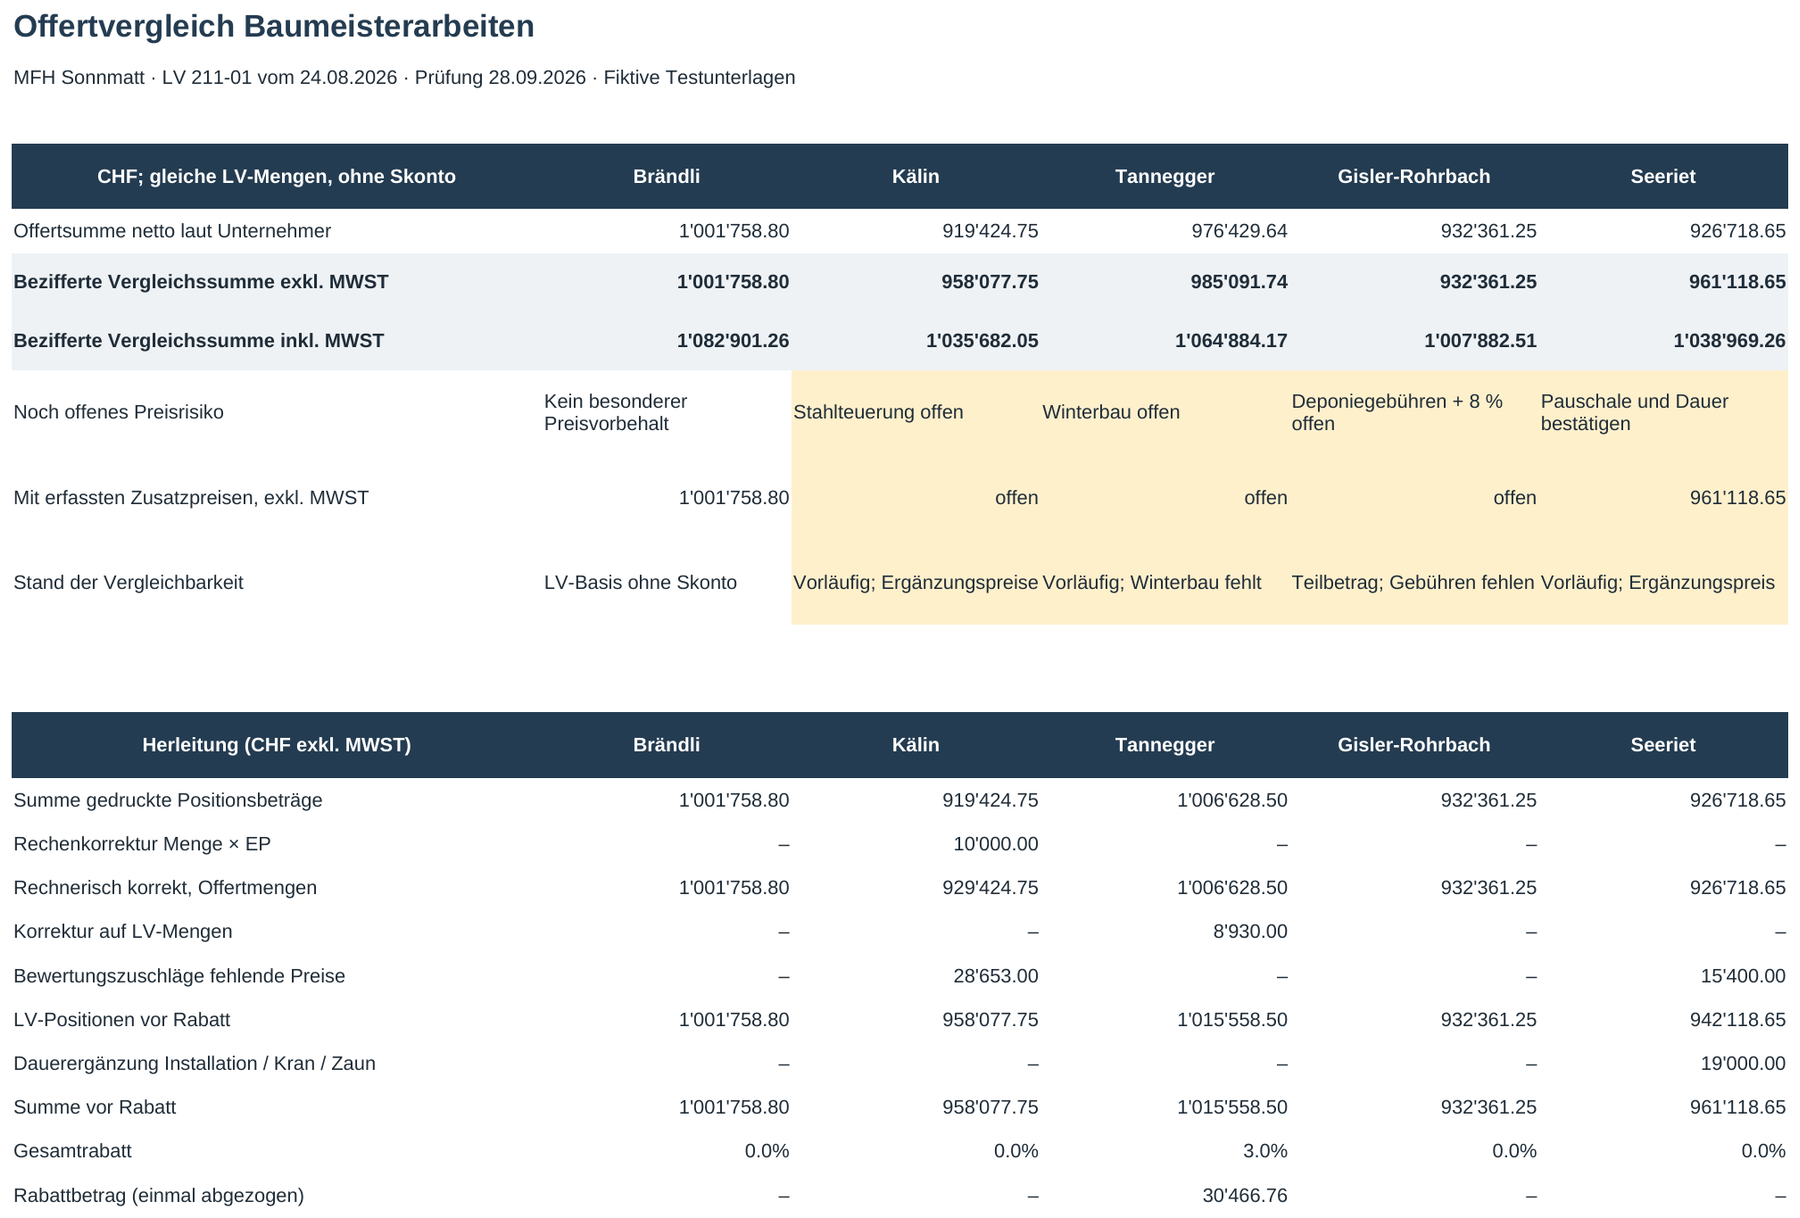Click 'Seeriet' header in the Herleitung table
1800x1218 pixels.
1663,745
